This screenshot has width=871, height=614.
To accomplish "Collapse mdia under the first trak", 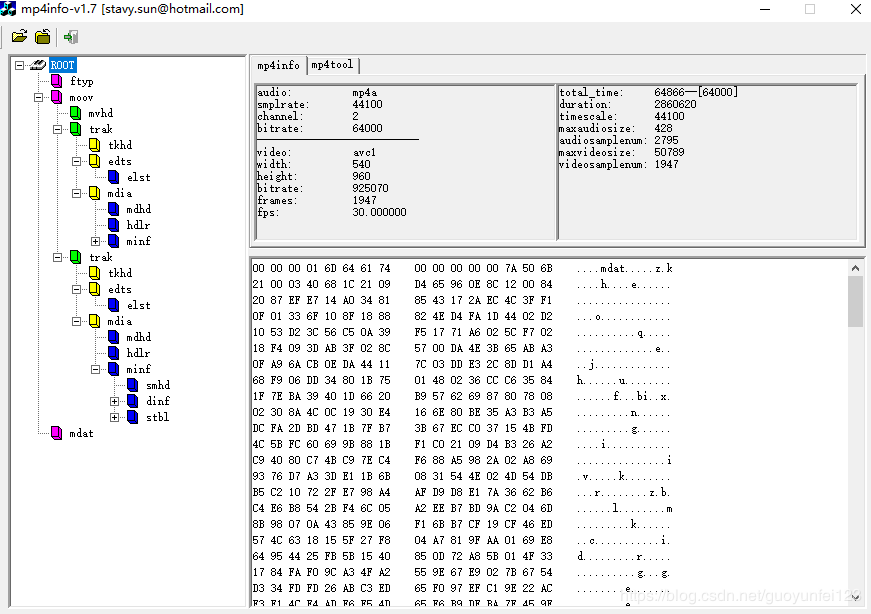I will click(76, 193).
